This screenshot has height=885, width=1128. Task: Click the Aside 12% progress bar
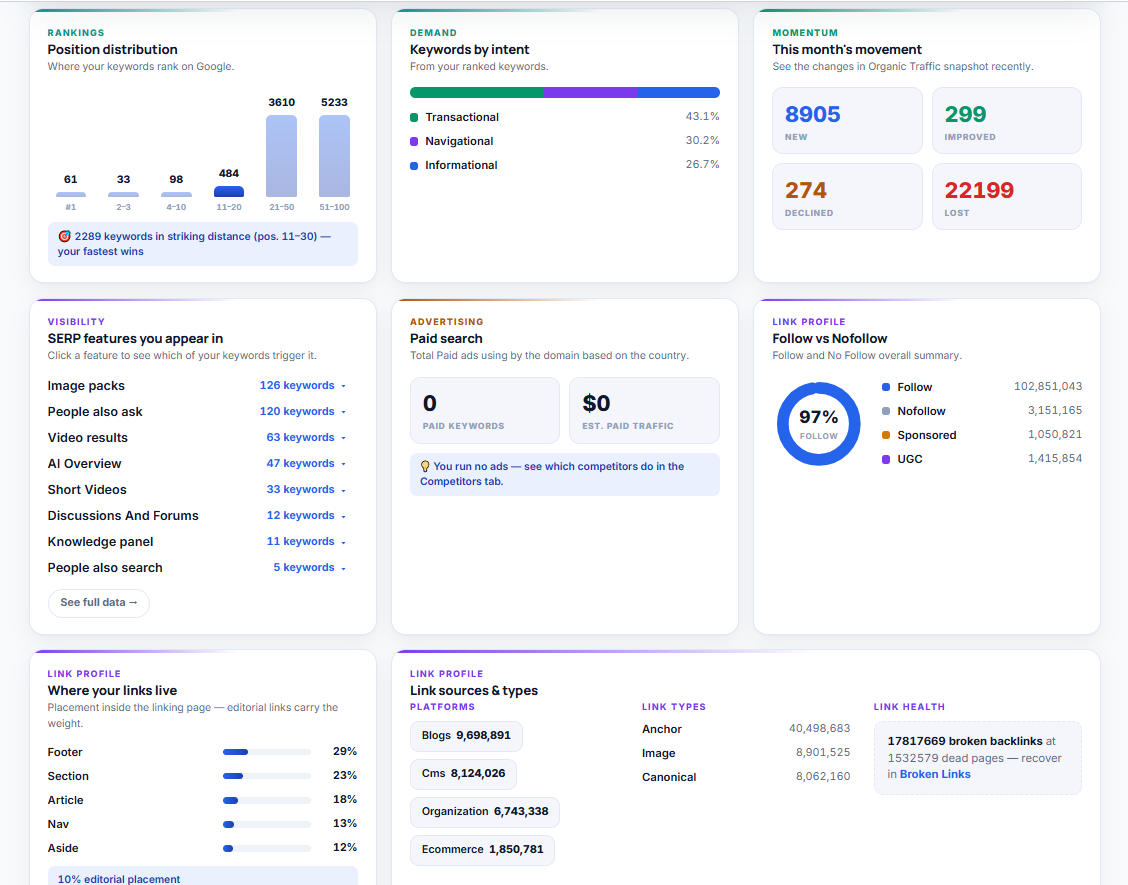pos(266,848)
